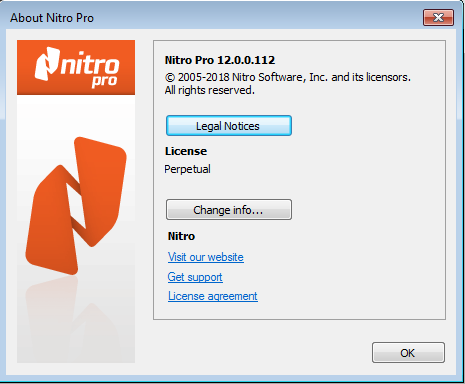Click the Perpetual license value
Image resolution: width=465 pixels, height=384 pixels.
pos(187,169)
